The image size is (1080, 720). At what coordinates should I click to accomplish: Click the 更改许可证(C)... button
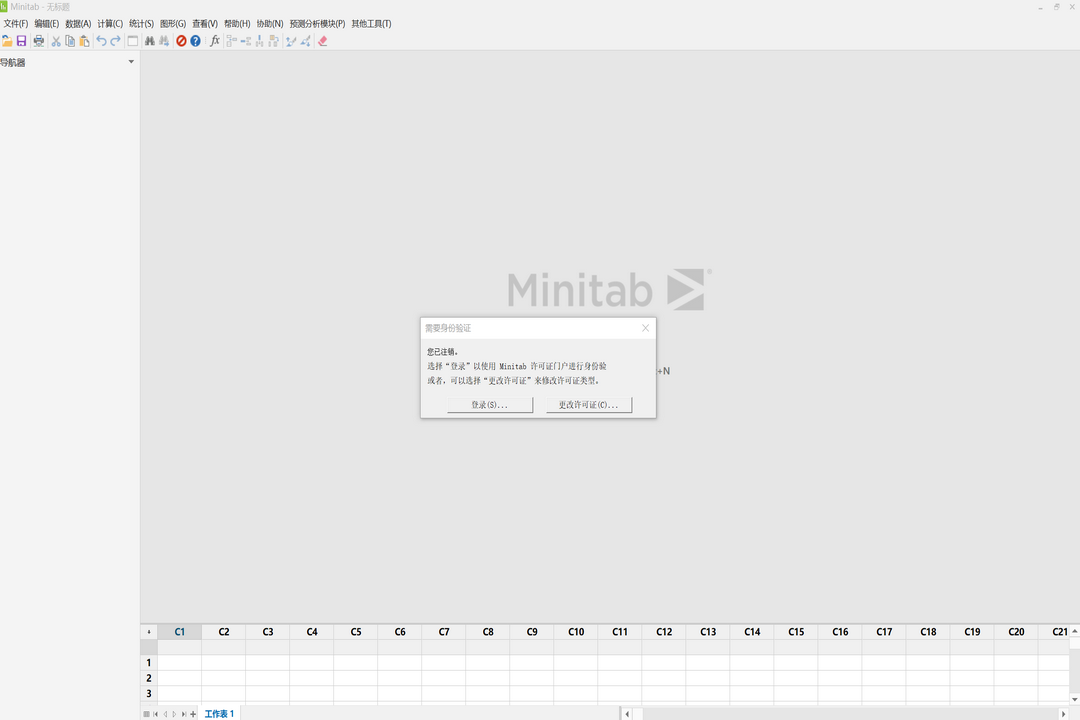(588, 405)
